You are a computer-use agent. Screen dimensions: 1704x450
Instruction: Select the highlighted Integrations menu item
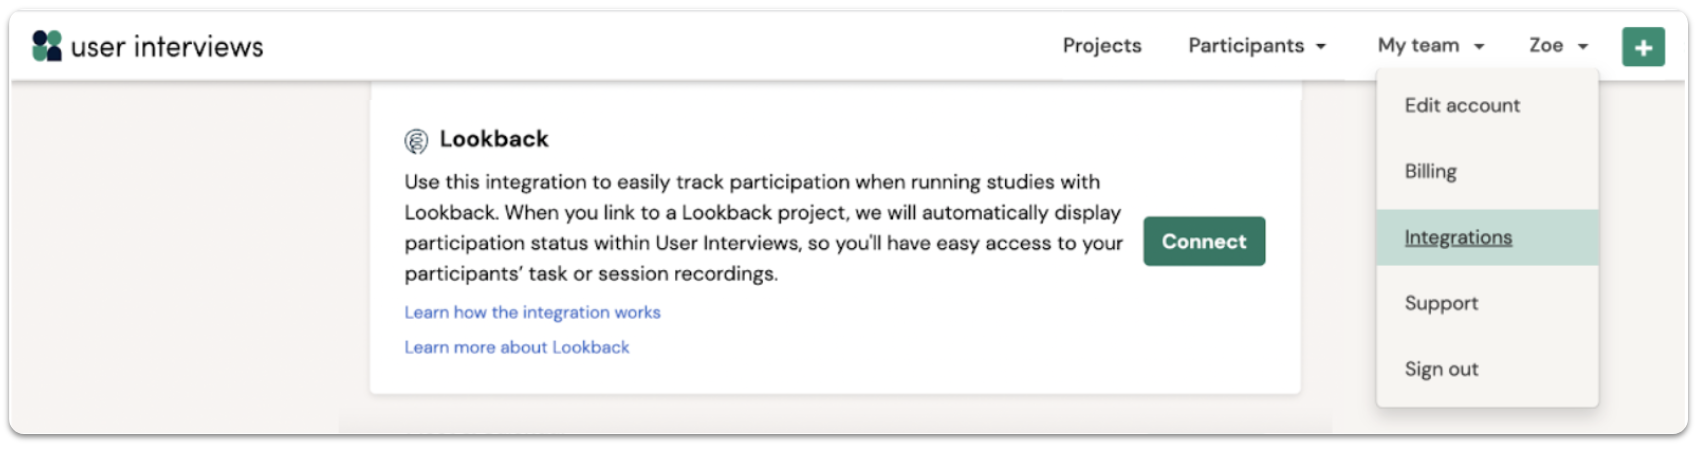[1487, 237]
